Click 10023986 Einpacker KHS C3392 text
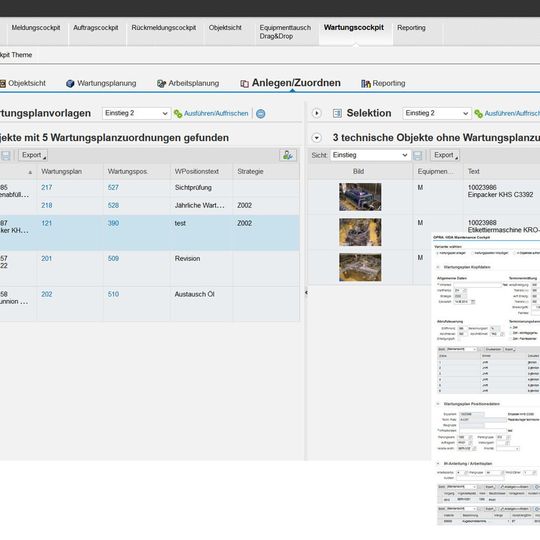Viewport: 540px width, 540px height. click(500, 191)
